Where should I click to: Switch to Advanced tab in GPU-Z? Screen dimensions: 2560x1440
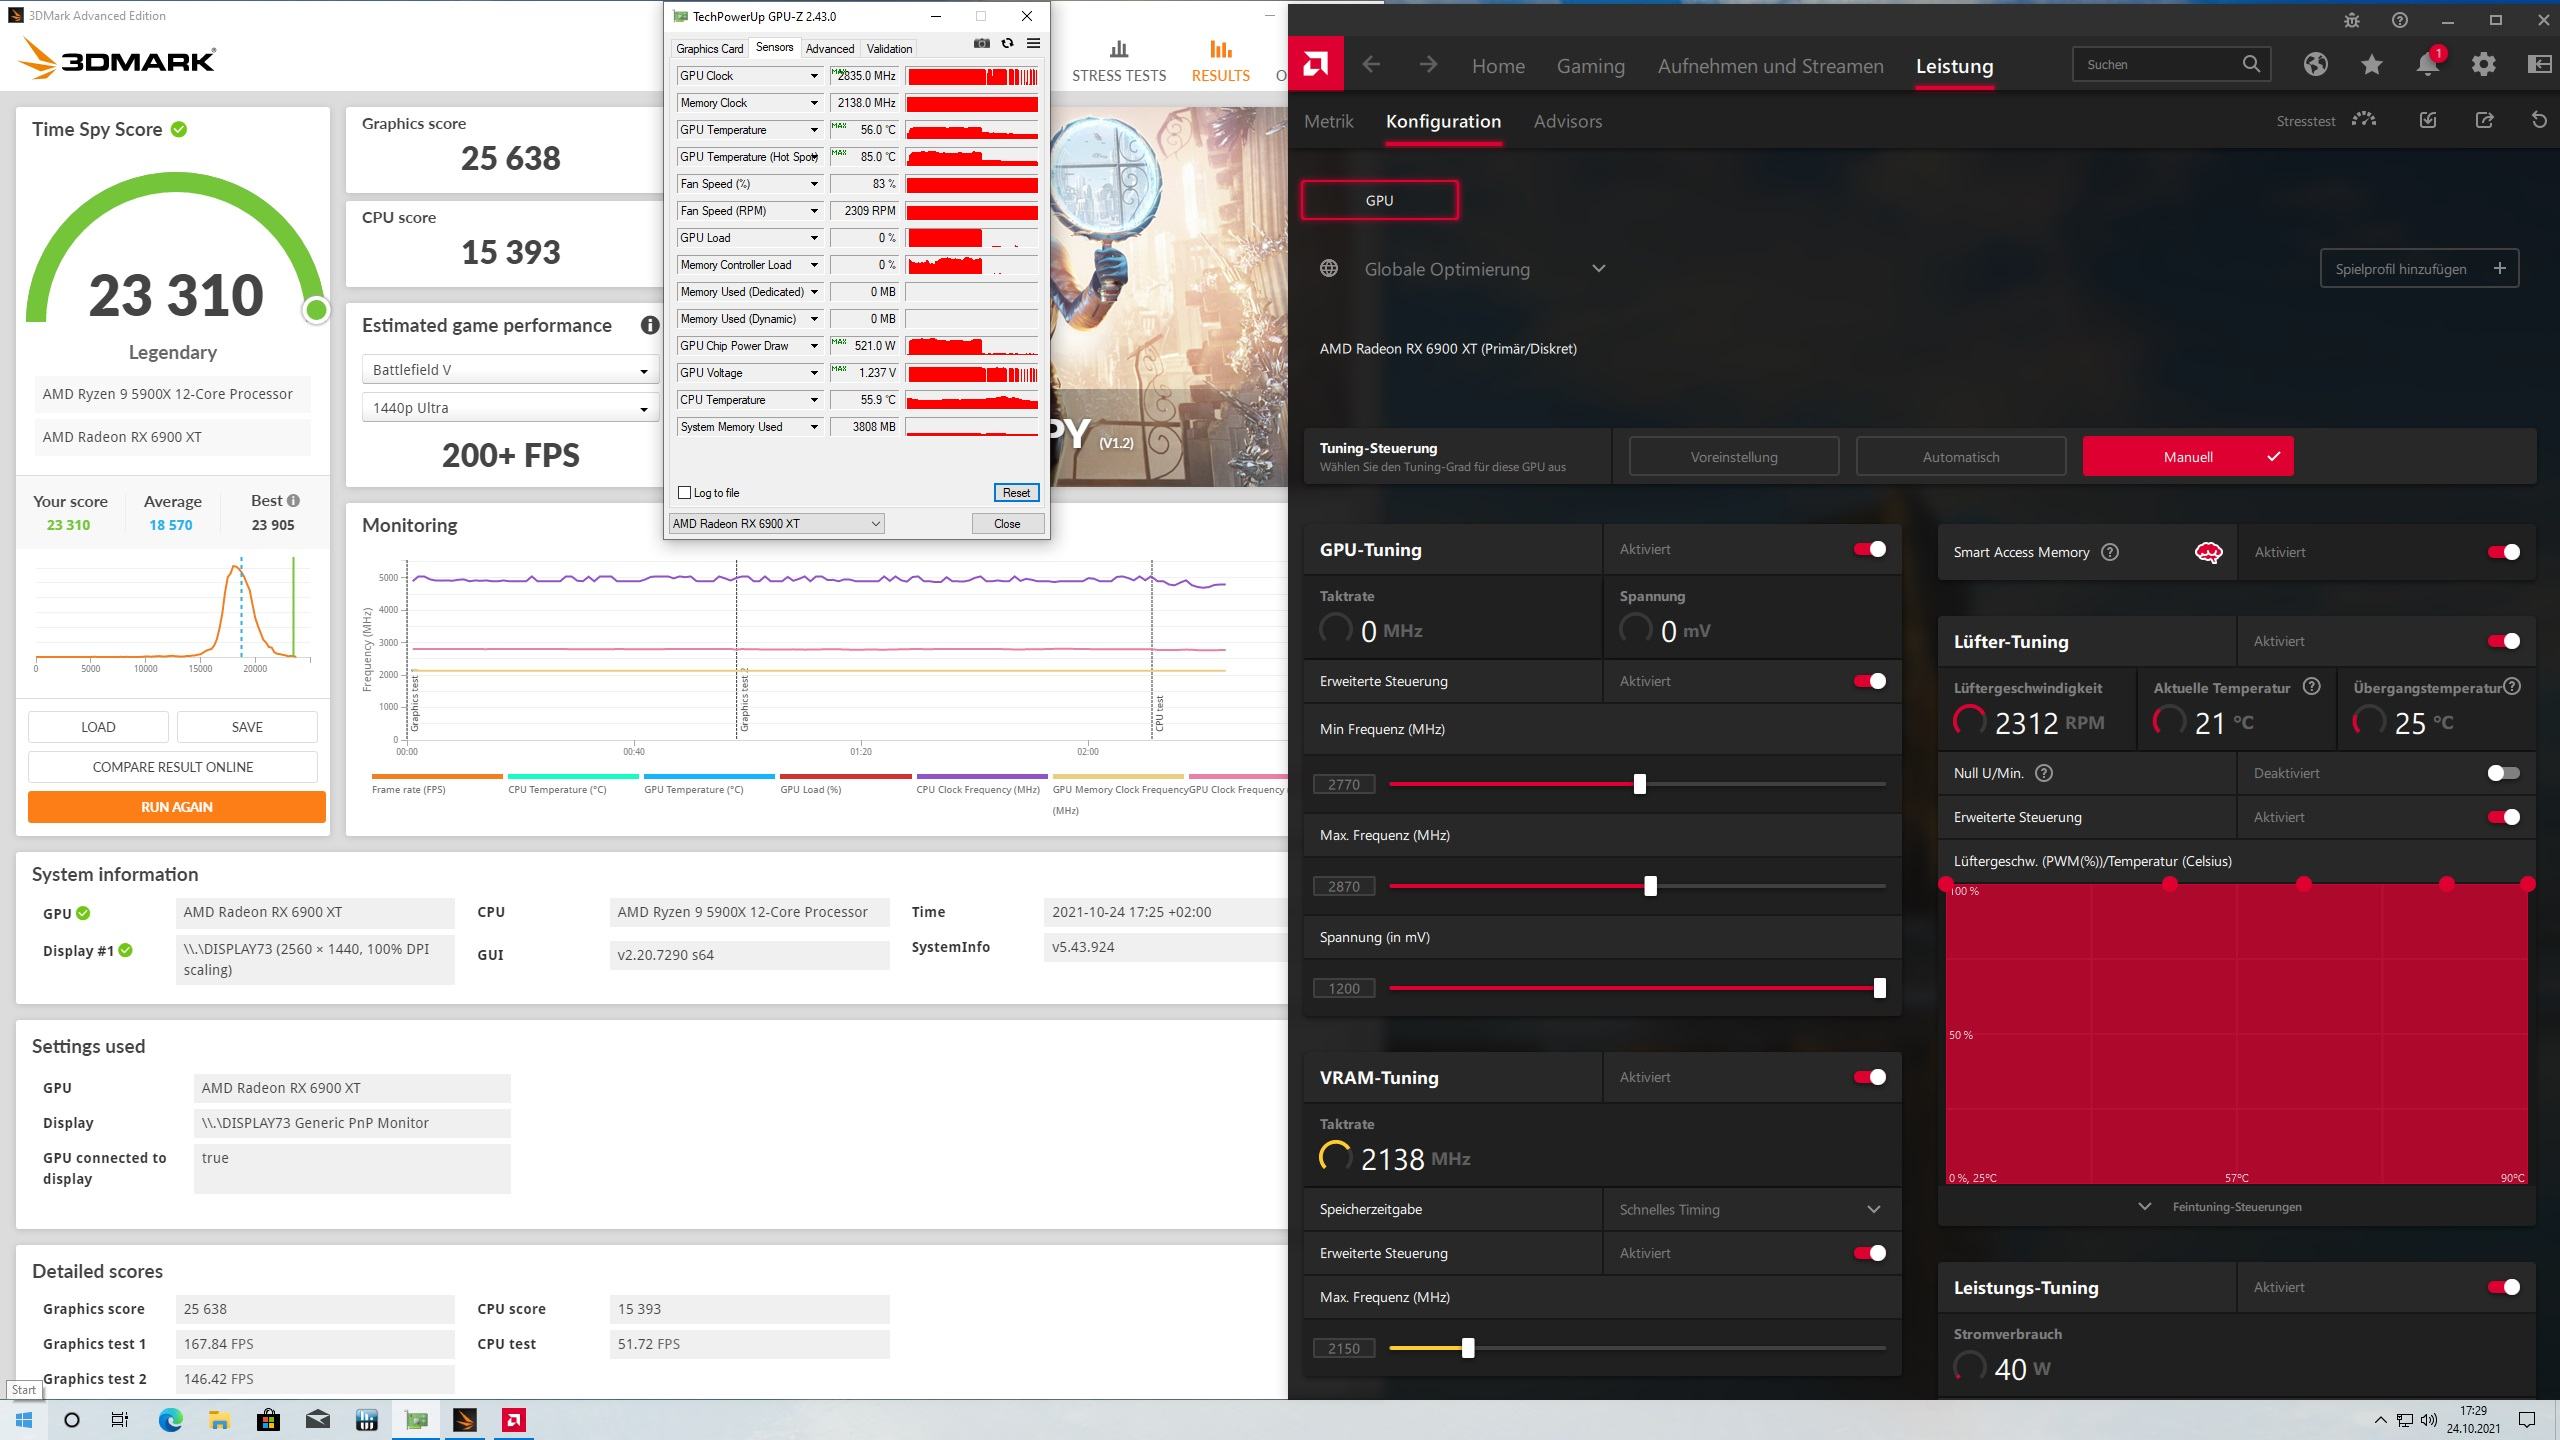coord(830,48)
